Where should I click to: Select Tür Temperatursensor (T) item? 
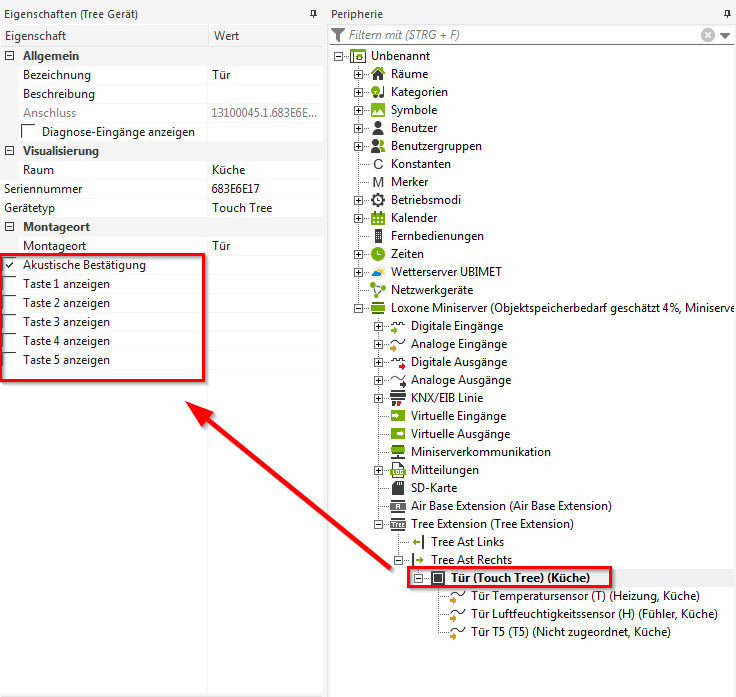tap(585, 596)
